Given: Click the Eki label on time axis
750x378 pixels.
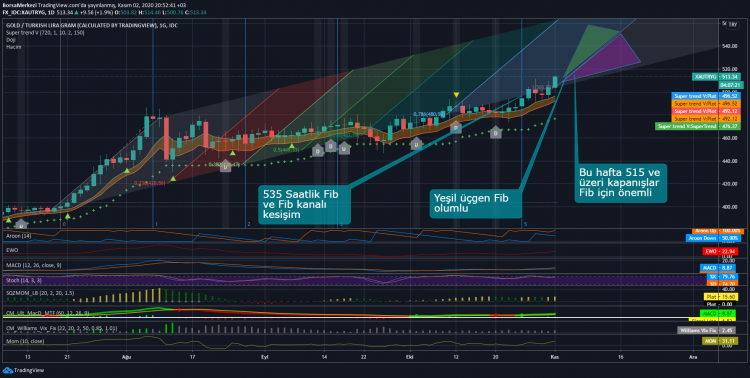Looking at the screenshot, I should [409, 357].
